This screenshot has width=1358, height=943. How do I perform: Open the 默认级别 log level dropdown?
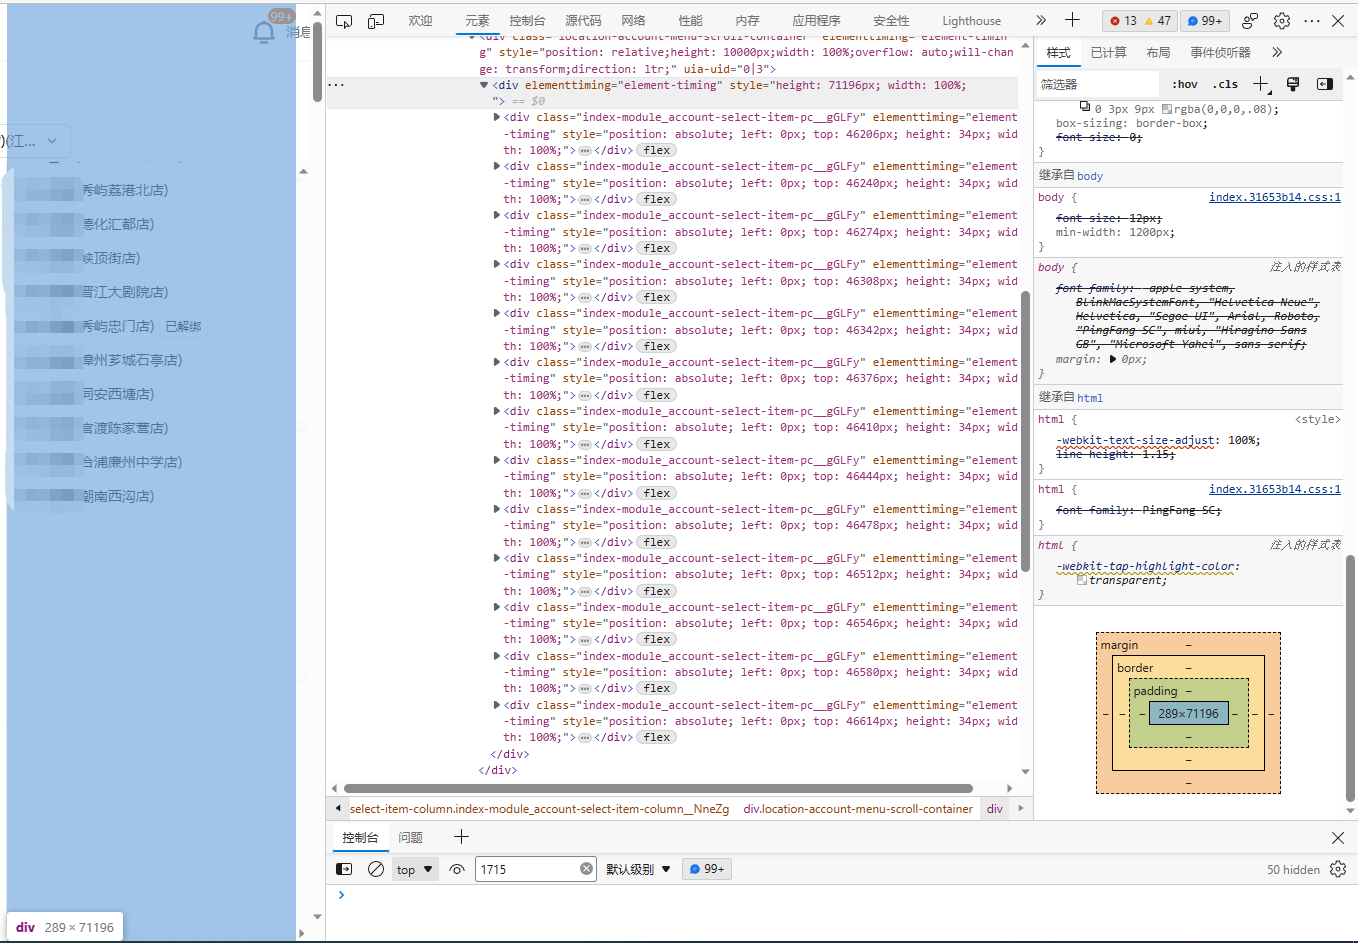(x=638, y=869)
